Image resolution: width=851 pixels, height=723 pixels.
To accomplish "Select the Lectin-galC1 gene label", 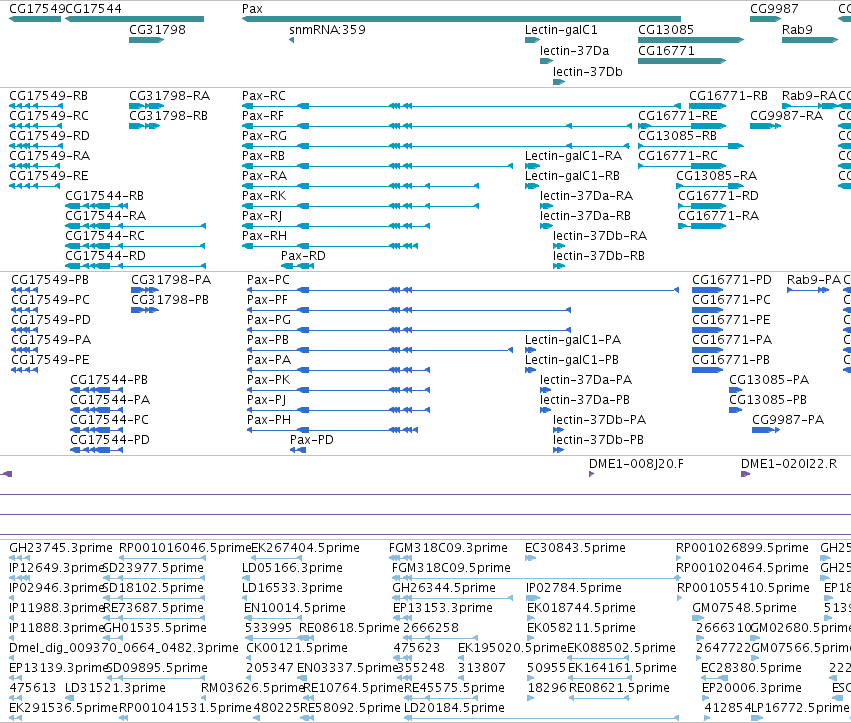I will [x=561, y=30].
